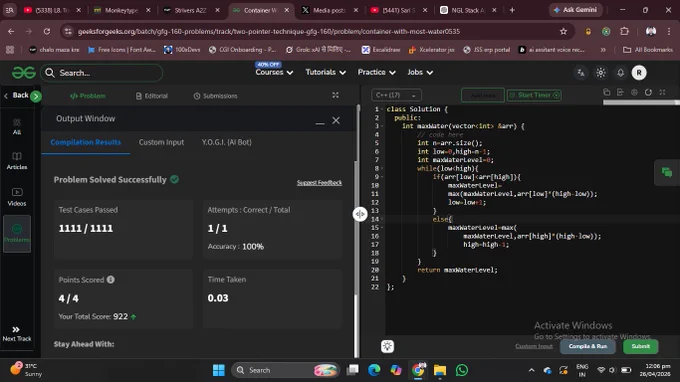
Task: Reset code with the refresh icon
Action: pyautogui.click(x=648, y=92)
